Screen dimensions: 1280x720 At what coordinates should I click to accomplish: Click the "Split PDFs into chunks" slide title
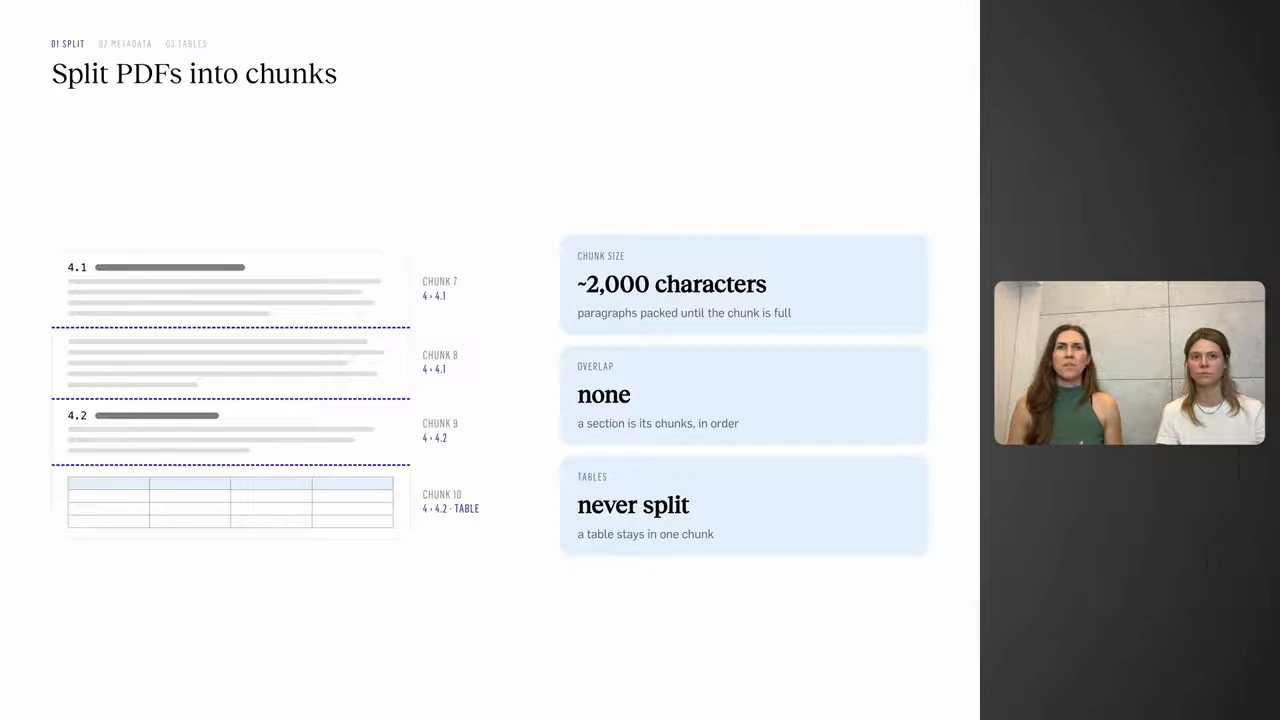click(194, 74)
